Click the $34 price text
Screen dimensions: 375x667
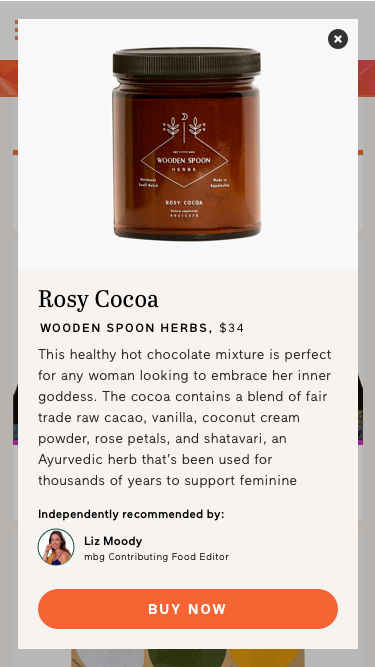[x=232, y=328]
